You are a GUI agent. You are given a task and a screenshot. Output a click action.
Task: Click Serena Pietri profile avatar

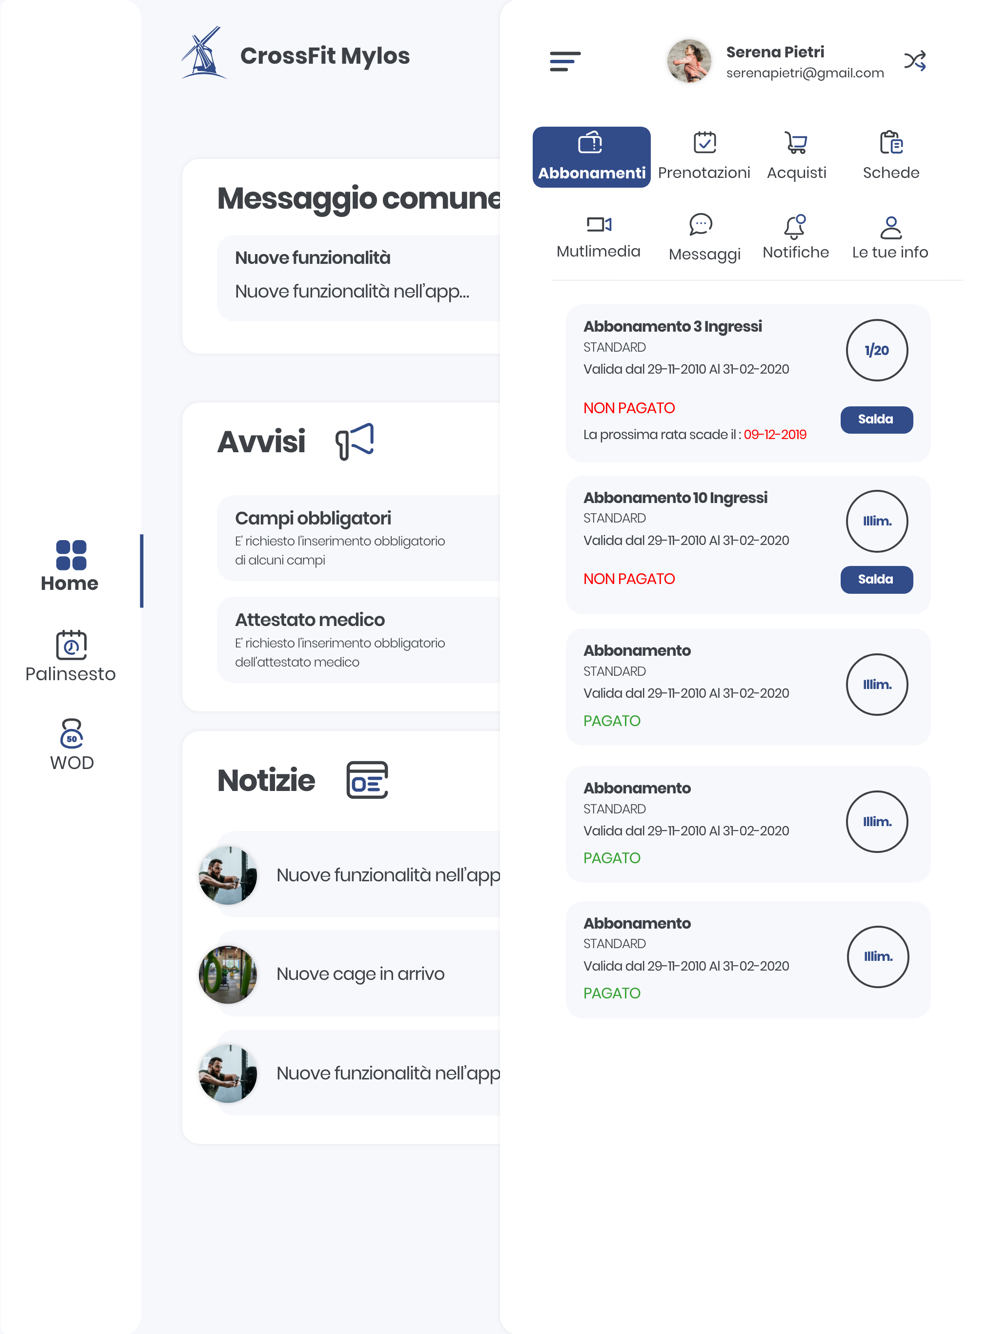[689, 61]
